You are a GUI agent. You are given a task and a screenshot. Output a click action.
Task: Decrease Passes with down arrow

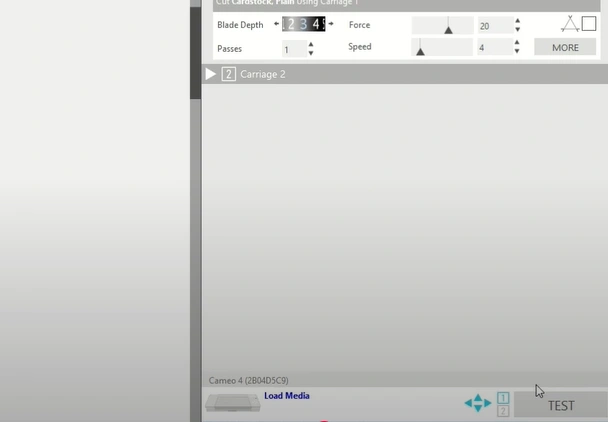coord(311,53)
